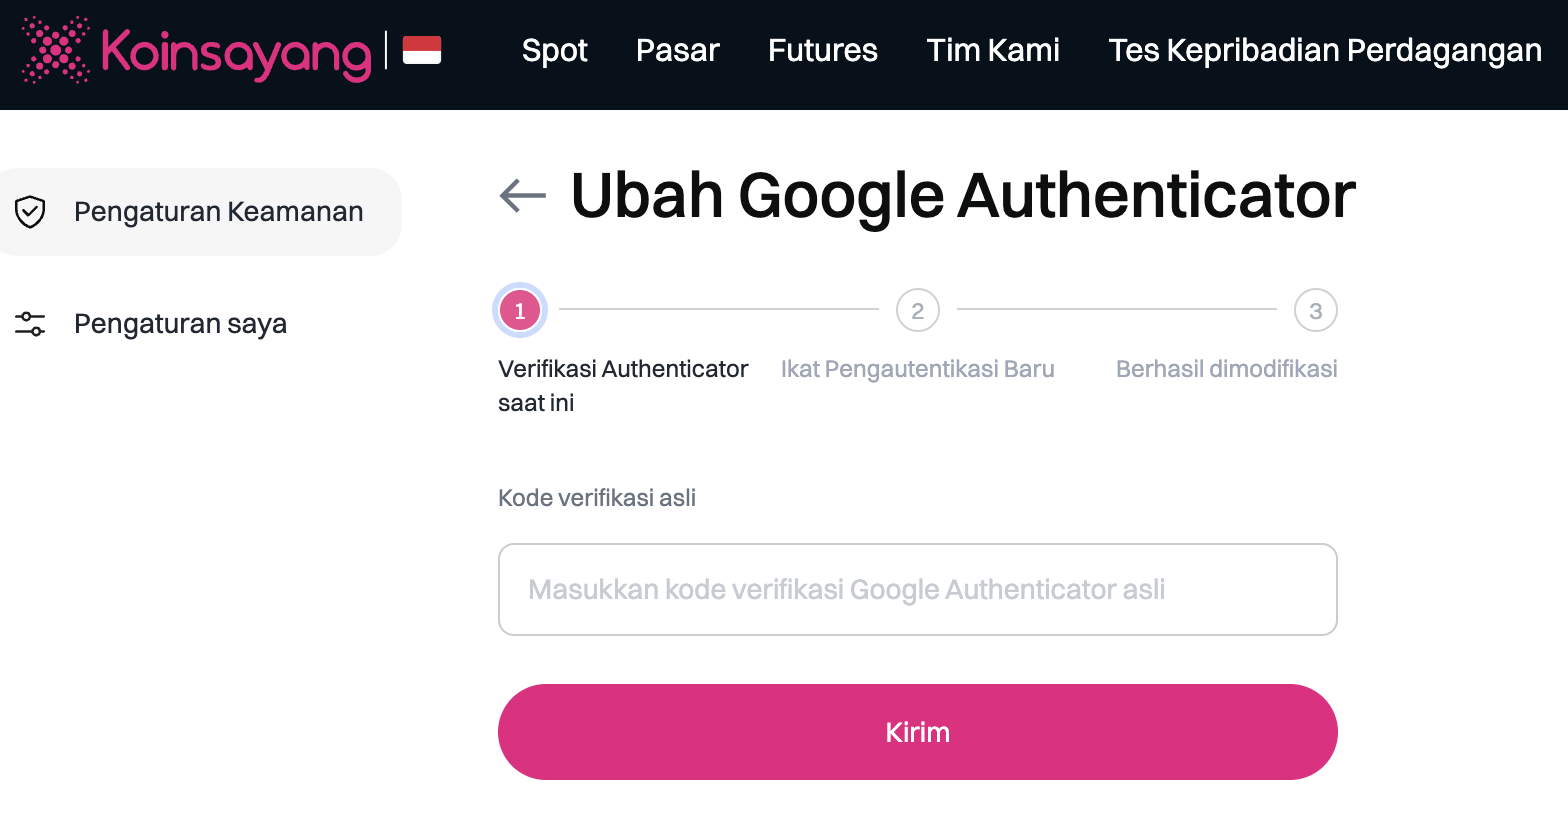The height and width of the screenshot is (834, 1568).
Task: Click the Ikat Pengautentikasi Baru step label
Action: [917, 369]
